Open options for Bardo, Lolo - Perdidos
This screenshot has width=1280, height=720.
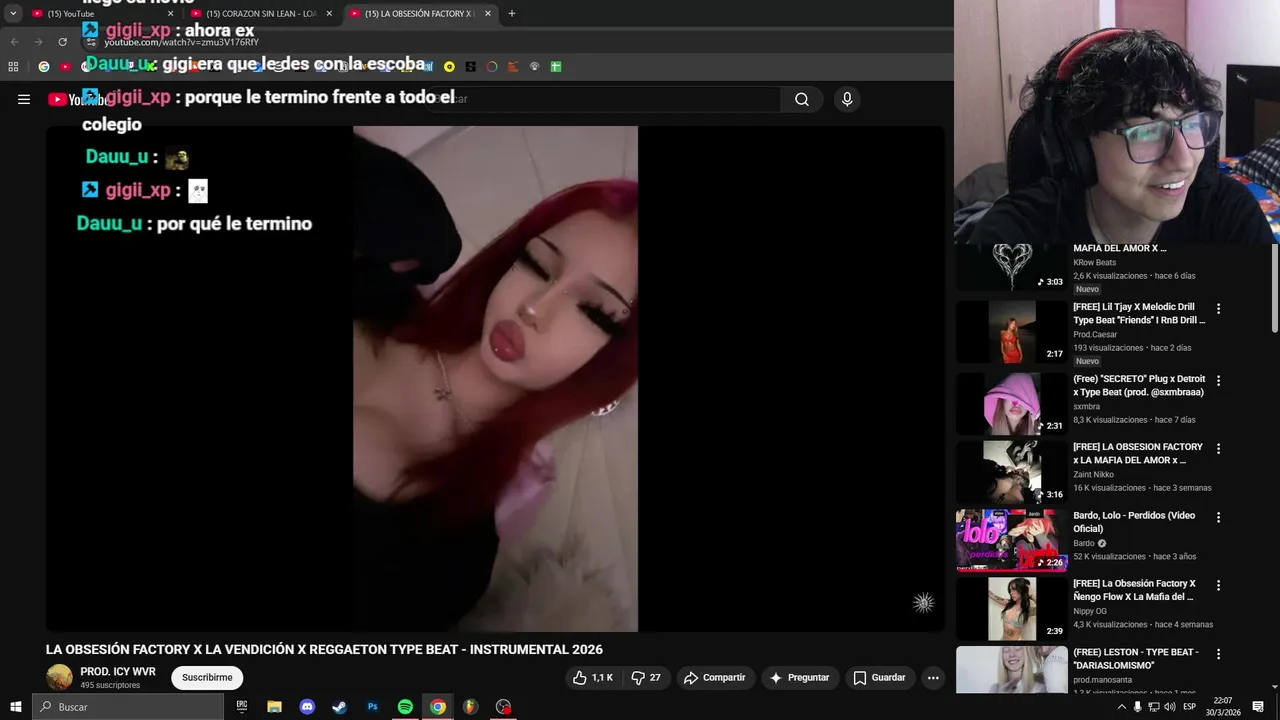click(1218, 517)
